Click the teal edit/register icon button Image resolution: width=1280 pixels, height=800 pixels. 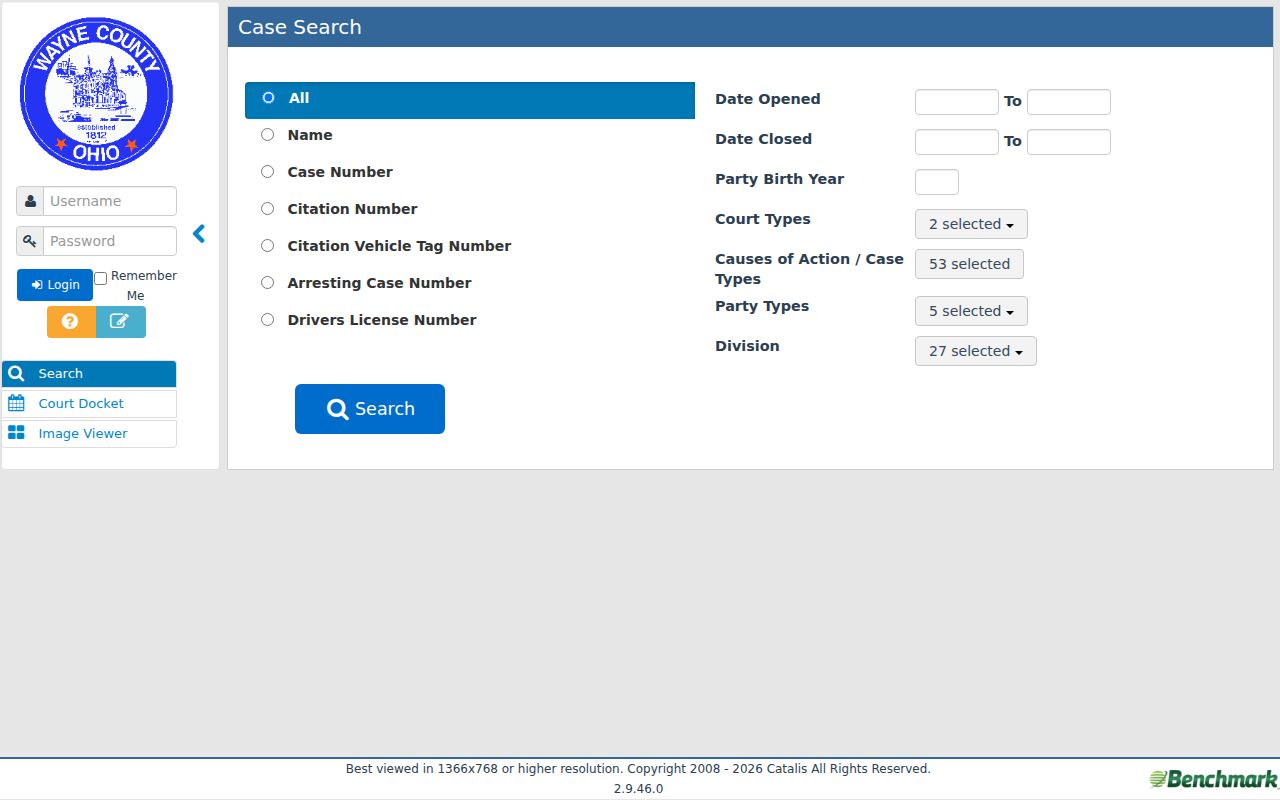(x=120, y=322)
